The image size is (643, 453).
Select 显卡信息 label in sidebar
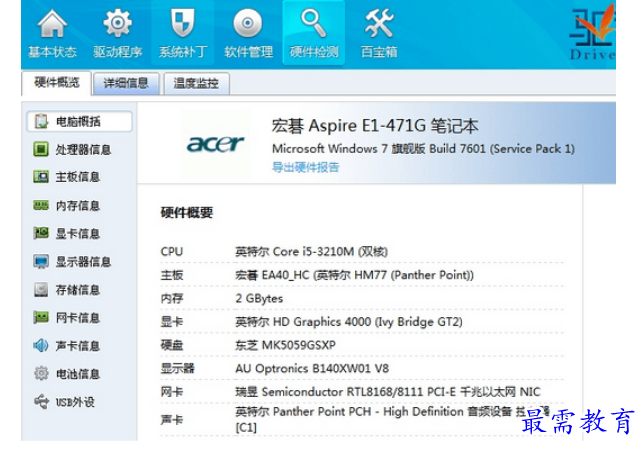(x=78, y=234)
